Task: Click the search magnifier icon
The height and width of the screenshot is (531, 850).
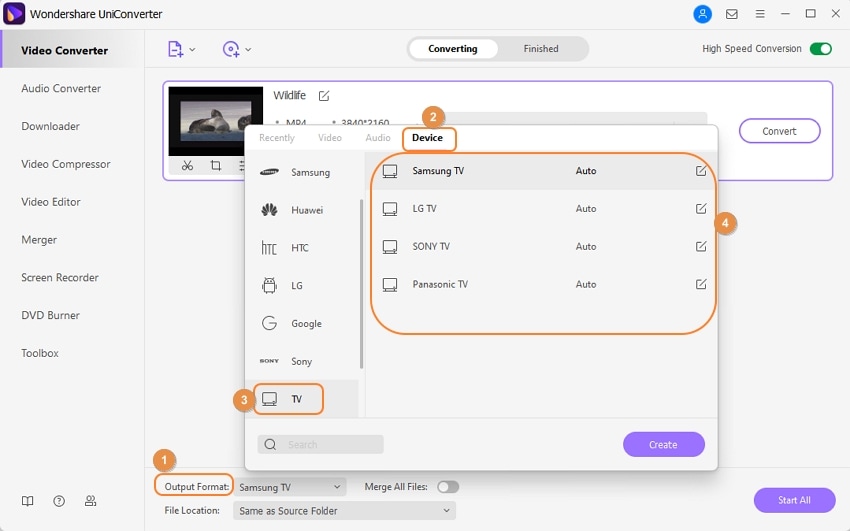Action: pyautogui.click(x=270, y=444)
